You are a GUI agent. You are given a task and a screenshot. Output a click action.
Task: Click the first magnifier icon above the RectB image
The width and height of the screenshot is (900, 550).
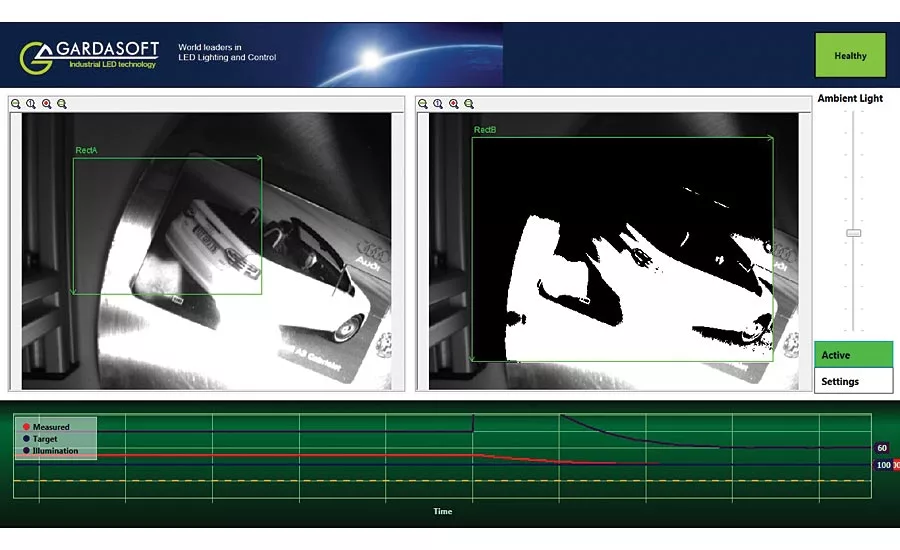[423, 104]
